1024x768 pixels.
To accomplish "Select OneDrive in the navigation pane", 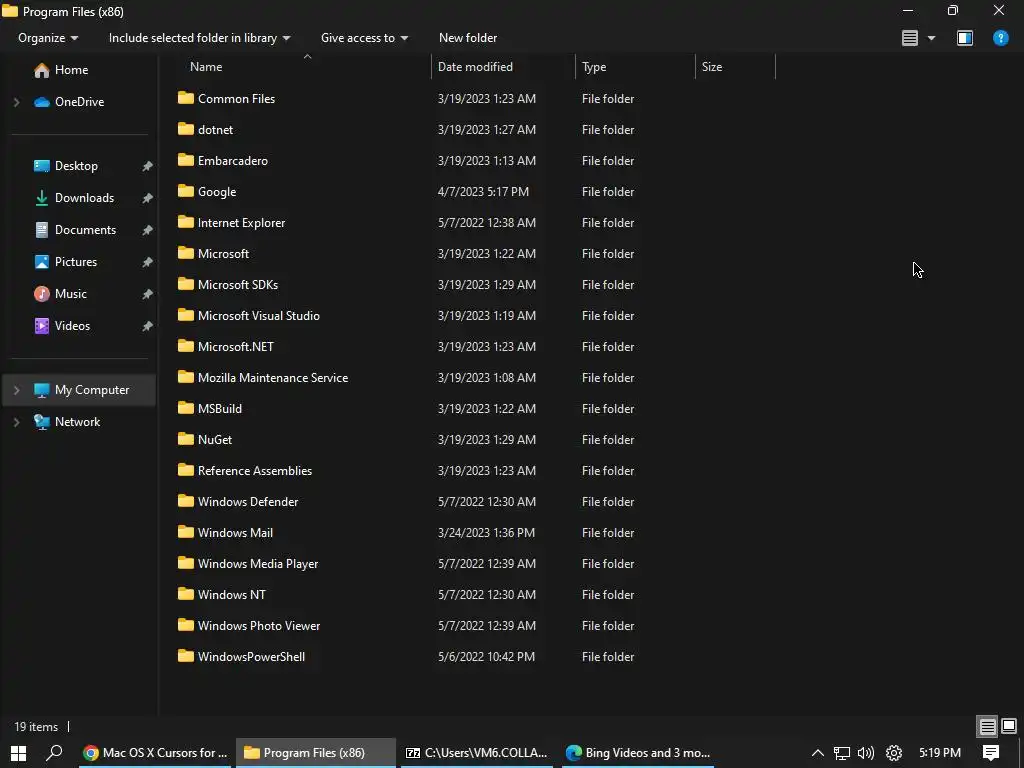I will point(79,102).
